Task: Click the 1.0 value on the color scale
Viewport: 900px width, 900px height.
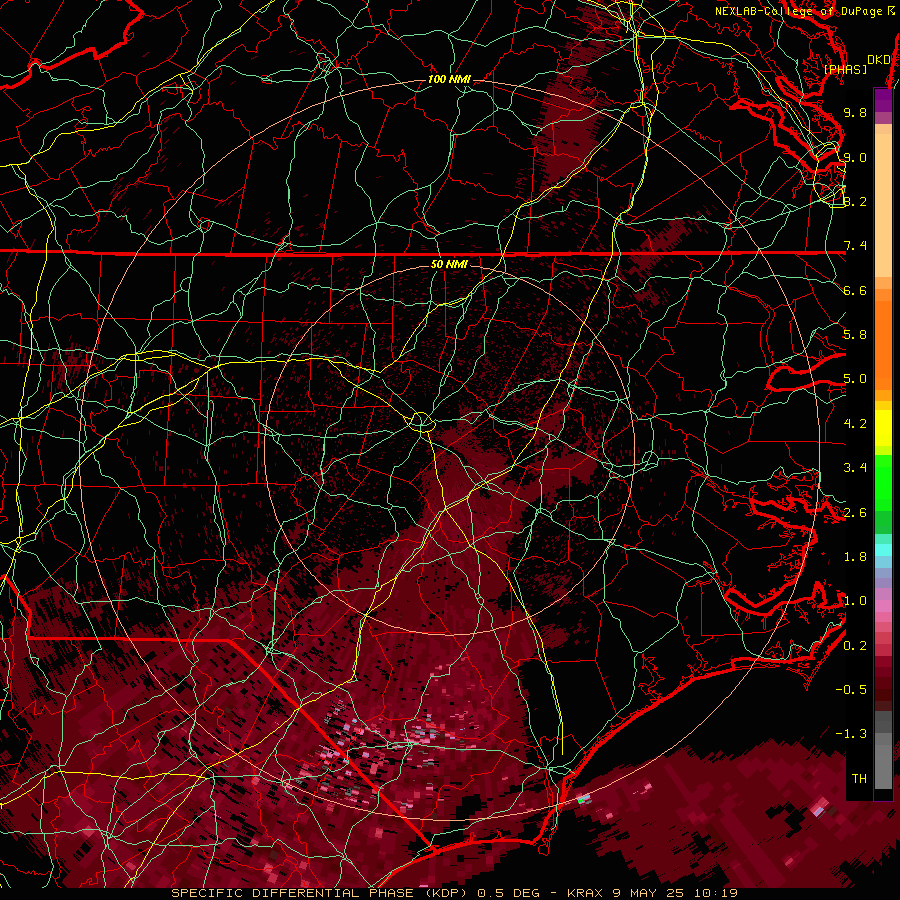Action: (x=855, y=601)
